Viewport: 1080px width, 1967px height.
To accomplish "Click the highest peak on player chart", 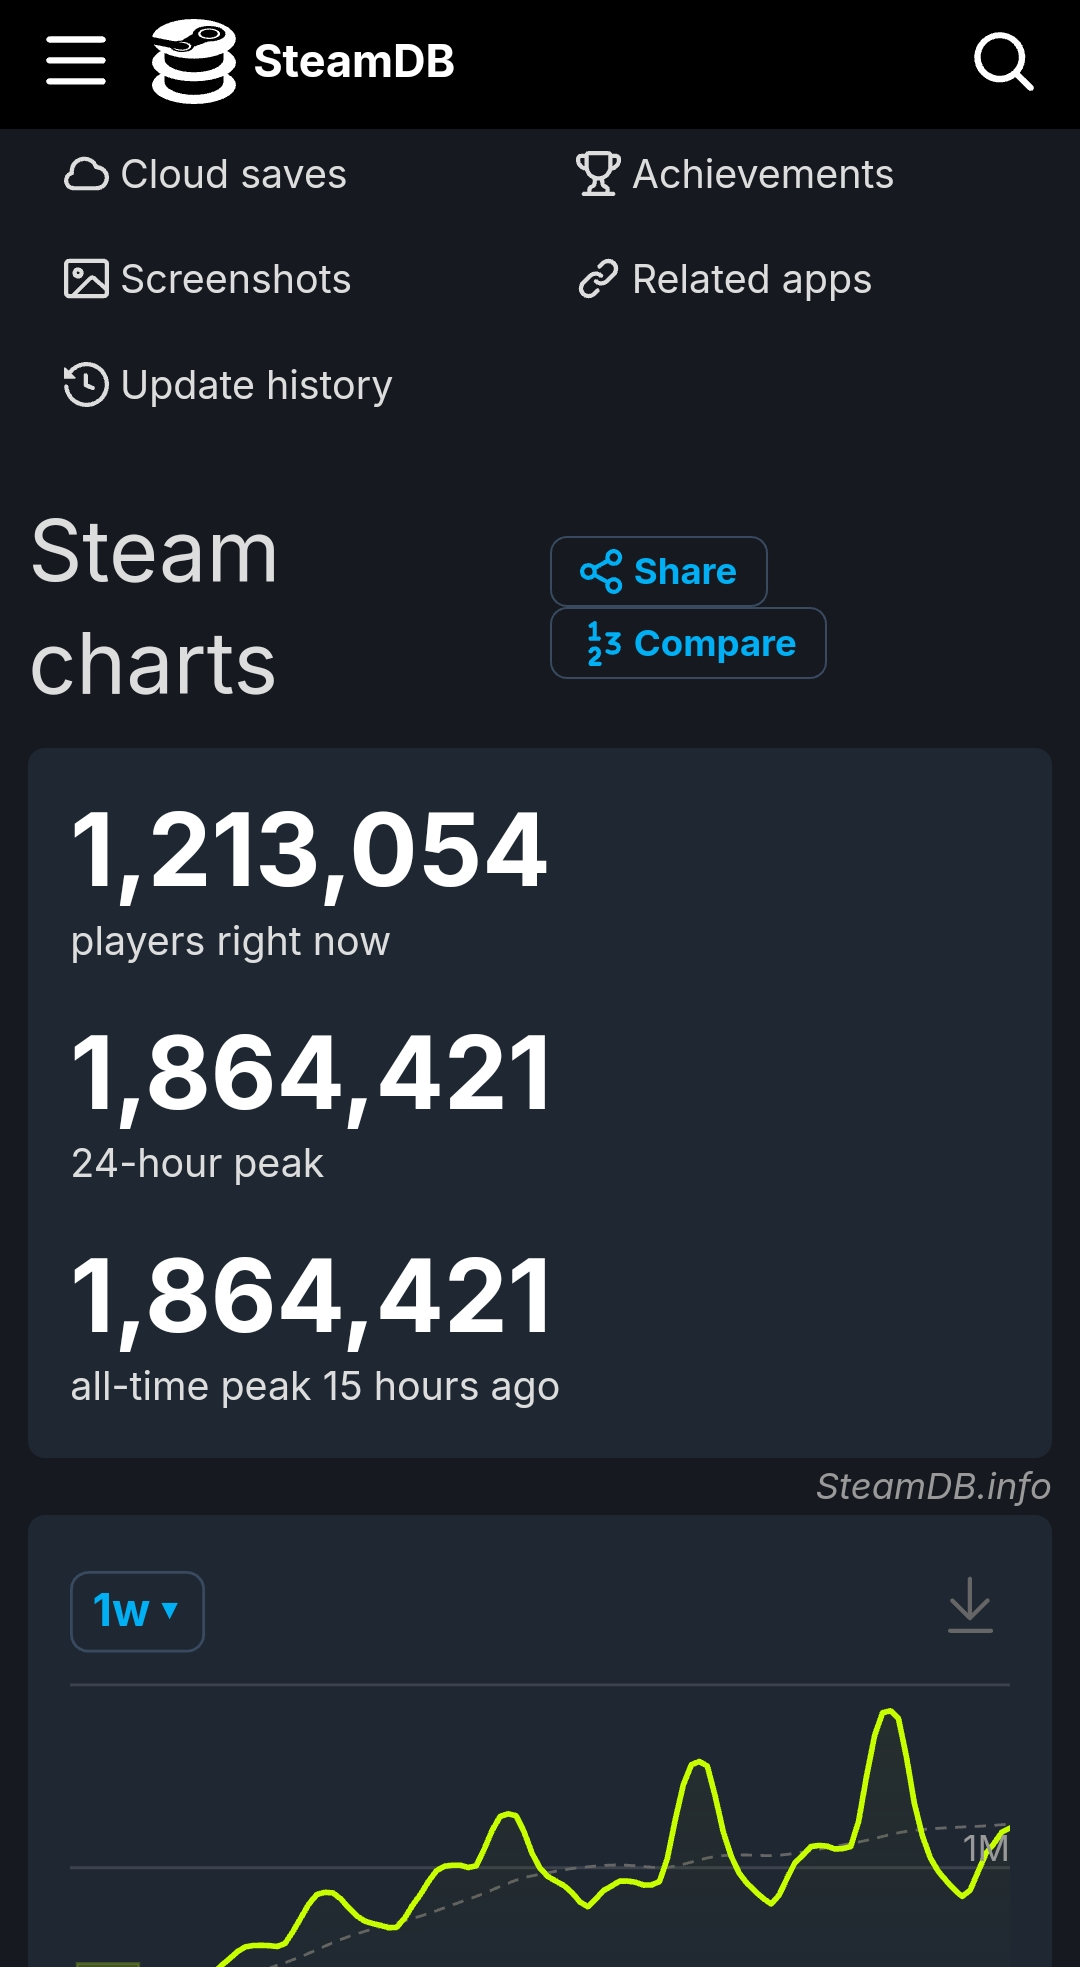I will pyautogui.click(x=889, y=1712).
